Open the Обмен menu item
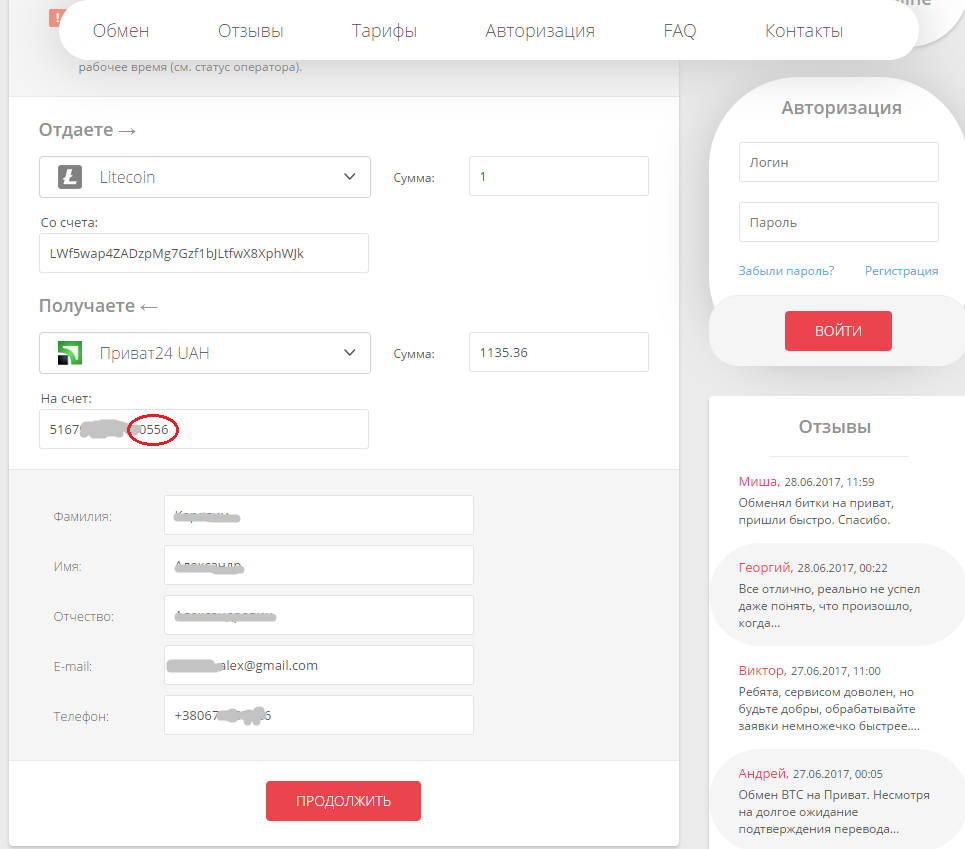965x849 pixels. (121, 31)
